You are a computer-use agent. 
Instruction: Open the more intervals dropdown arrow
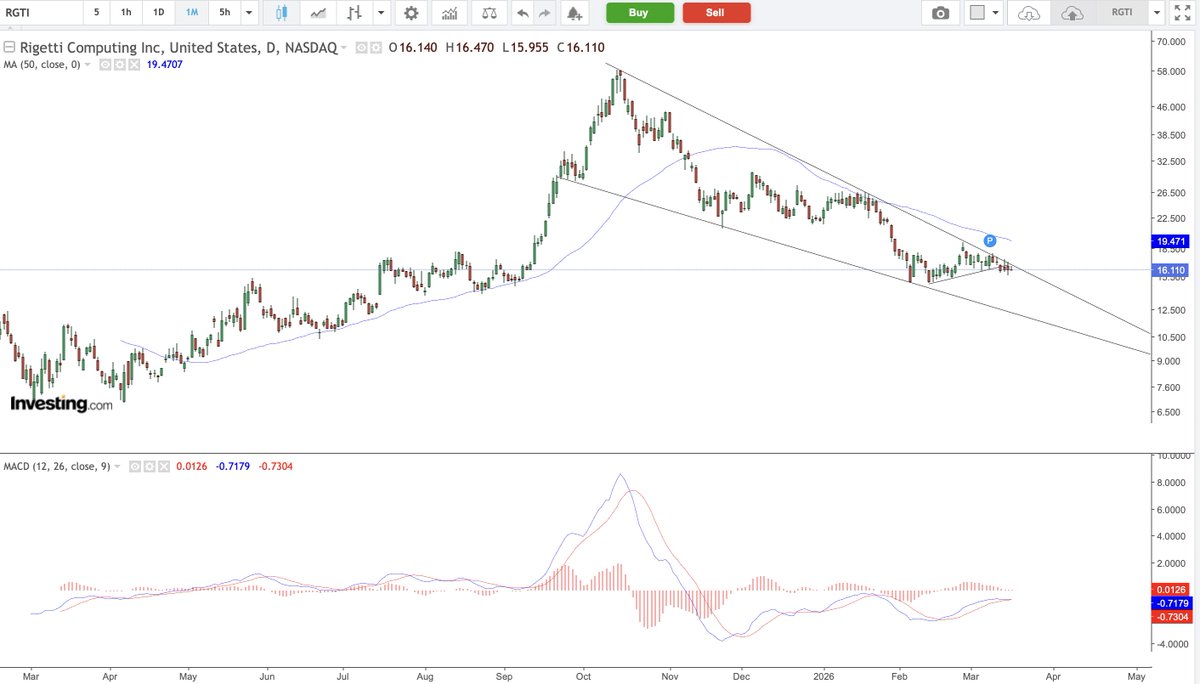tap(248, 13)
